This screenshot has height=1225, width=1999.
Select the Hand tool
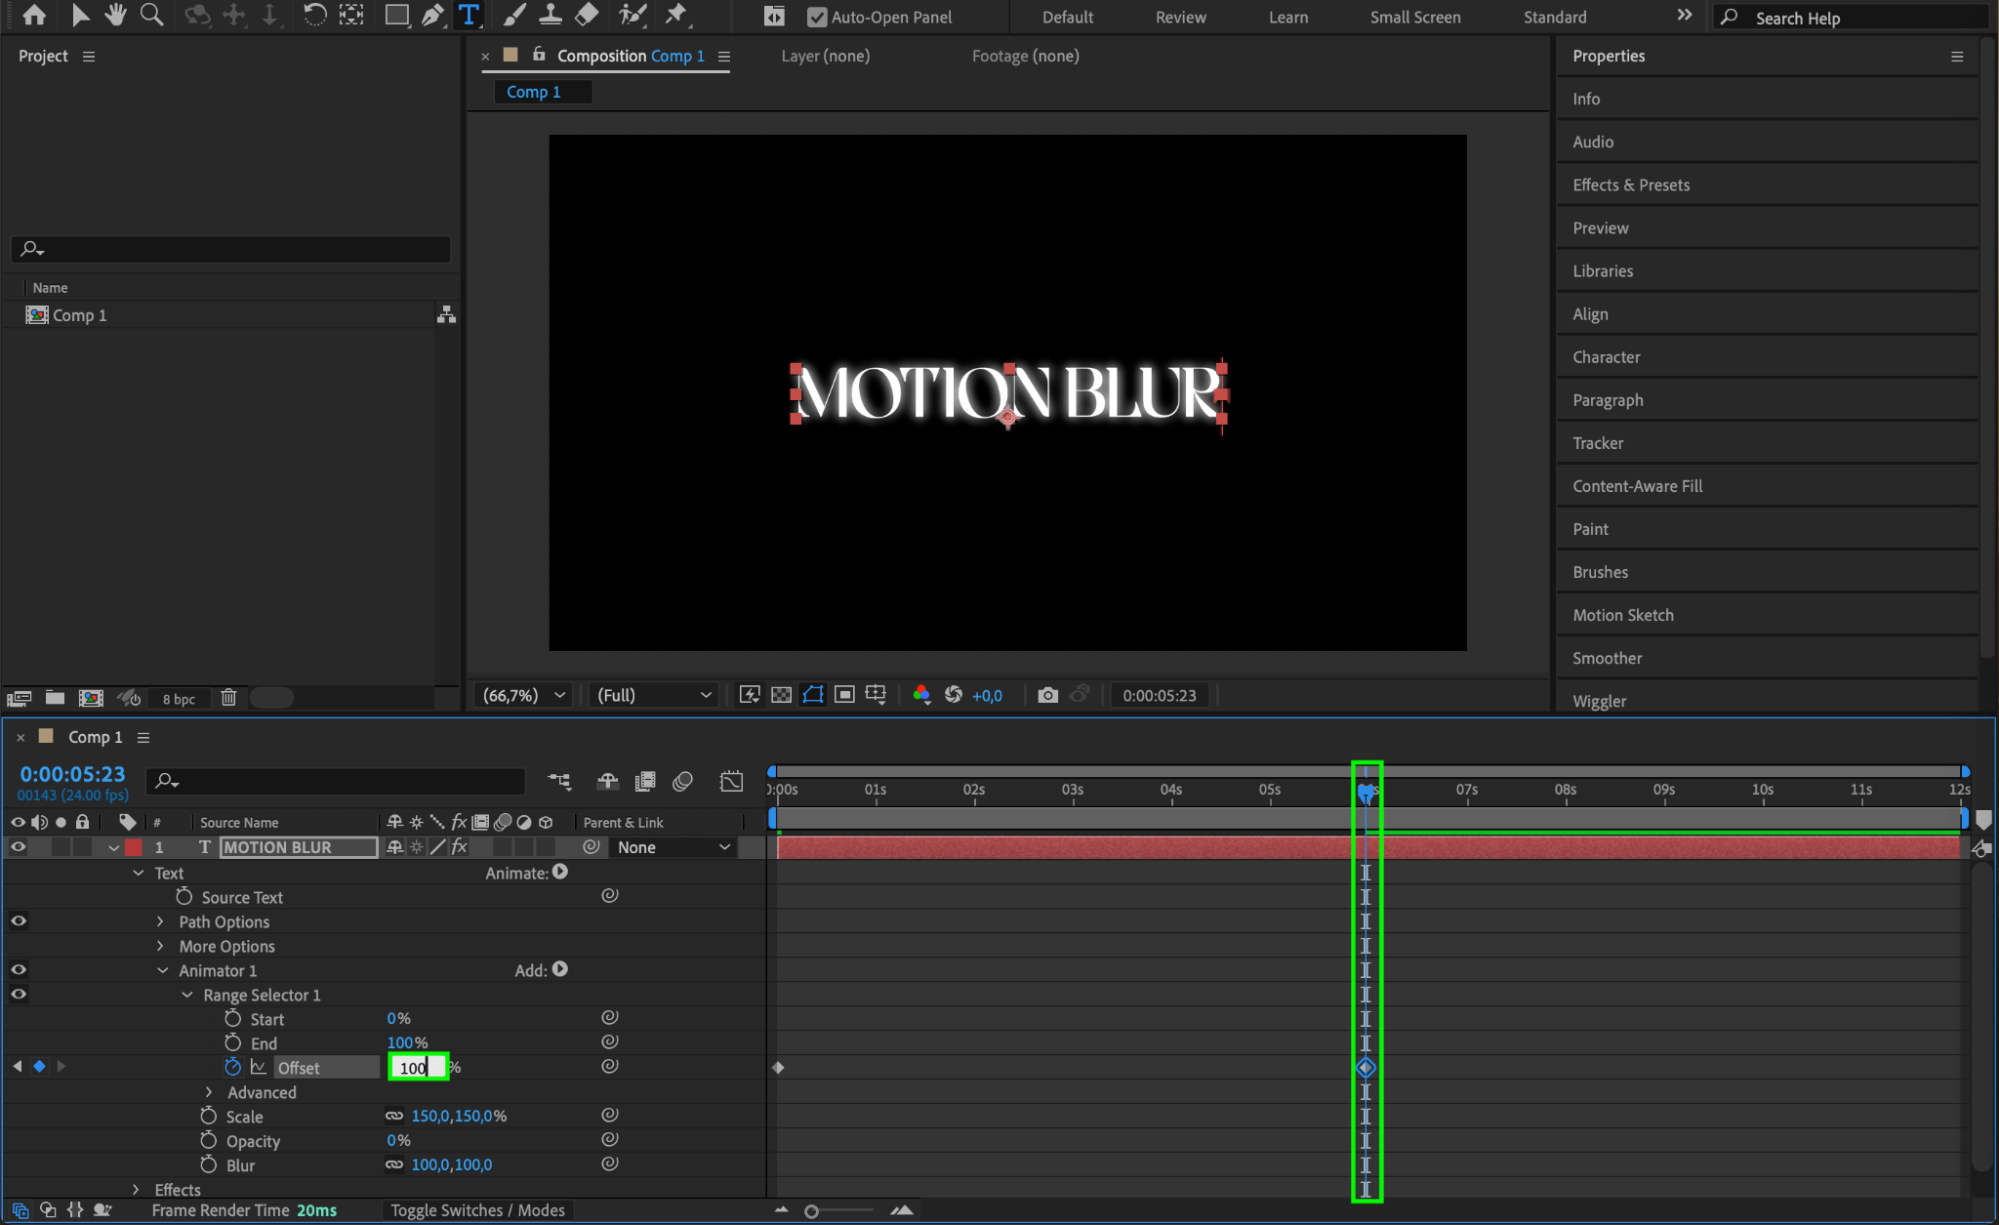tap(116, 15)
